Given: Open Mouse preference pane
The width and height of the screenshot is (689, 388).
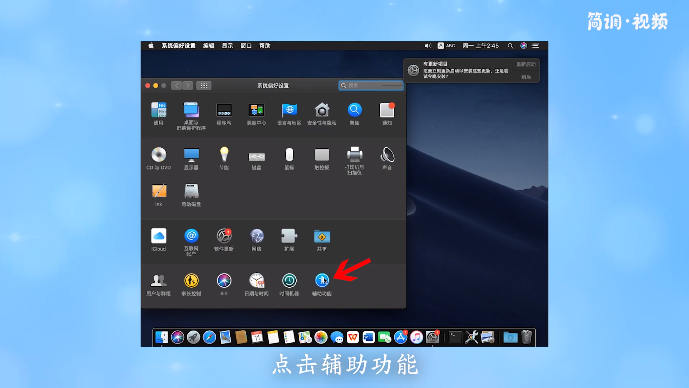Looking at the screenshot, I should tap(289, 155).
